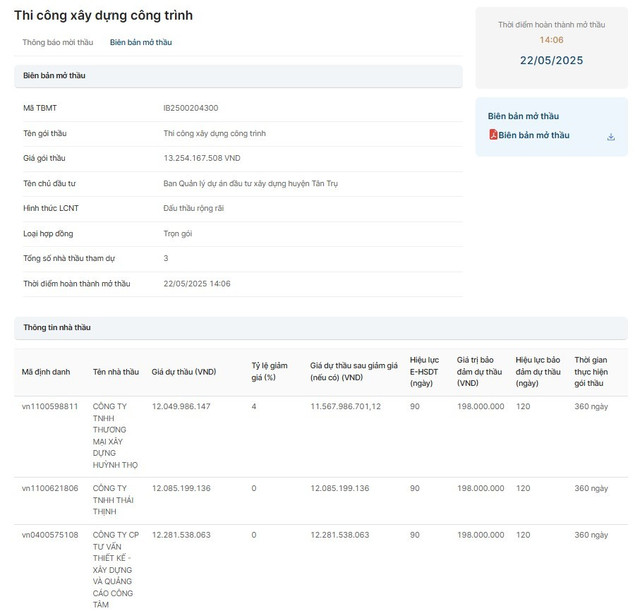Select the Mã TBMT value IB2500204300
The height and width of the screenshot is (613, 640).
pos(191,108)
